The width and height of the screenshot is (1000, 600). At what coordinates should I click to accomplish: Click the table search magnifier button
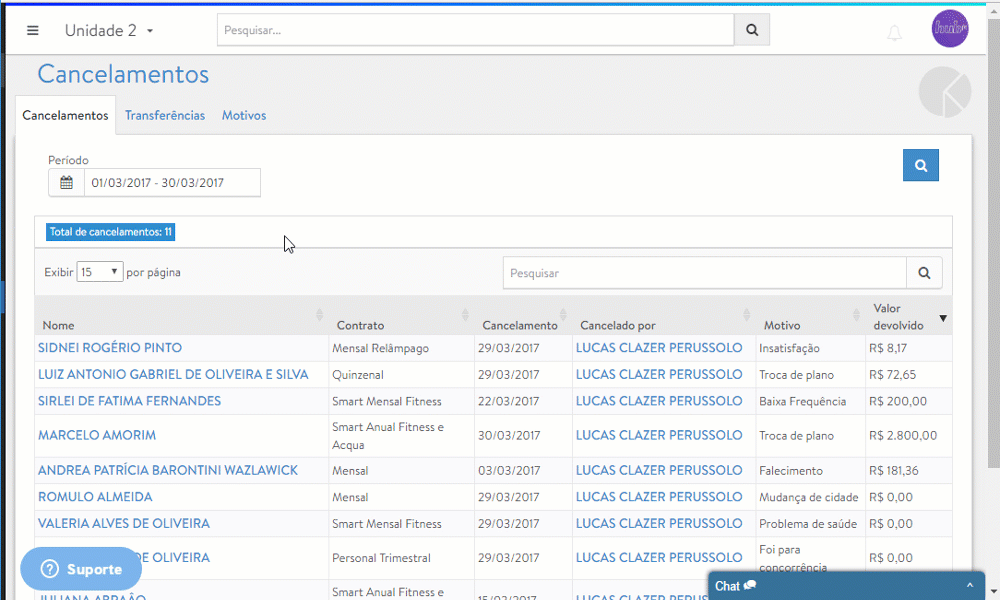[x=923, y=272]
